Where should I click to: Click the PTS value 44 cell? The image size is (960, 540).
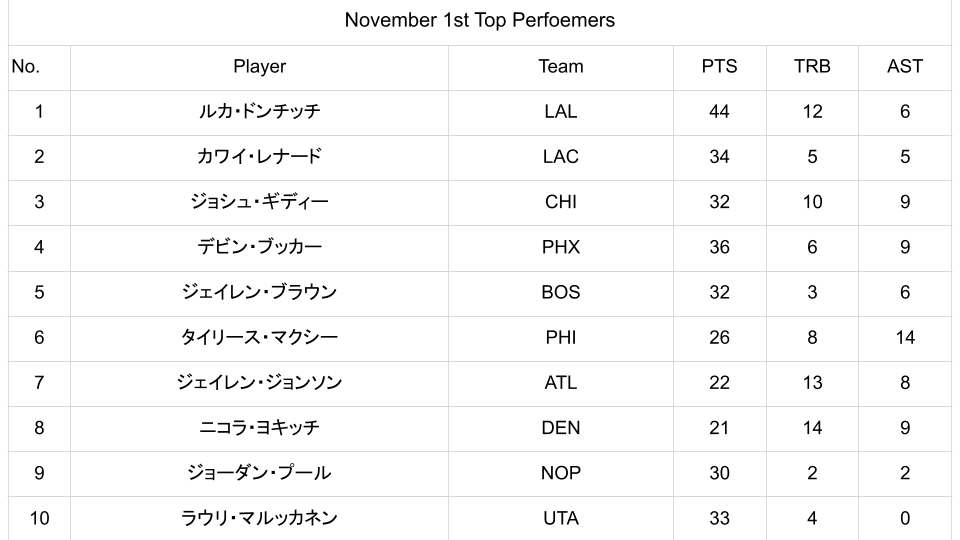pyautogui.click(x=719, y=112)
